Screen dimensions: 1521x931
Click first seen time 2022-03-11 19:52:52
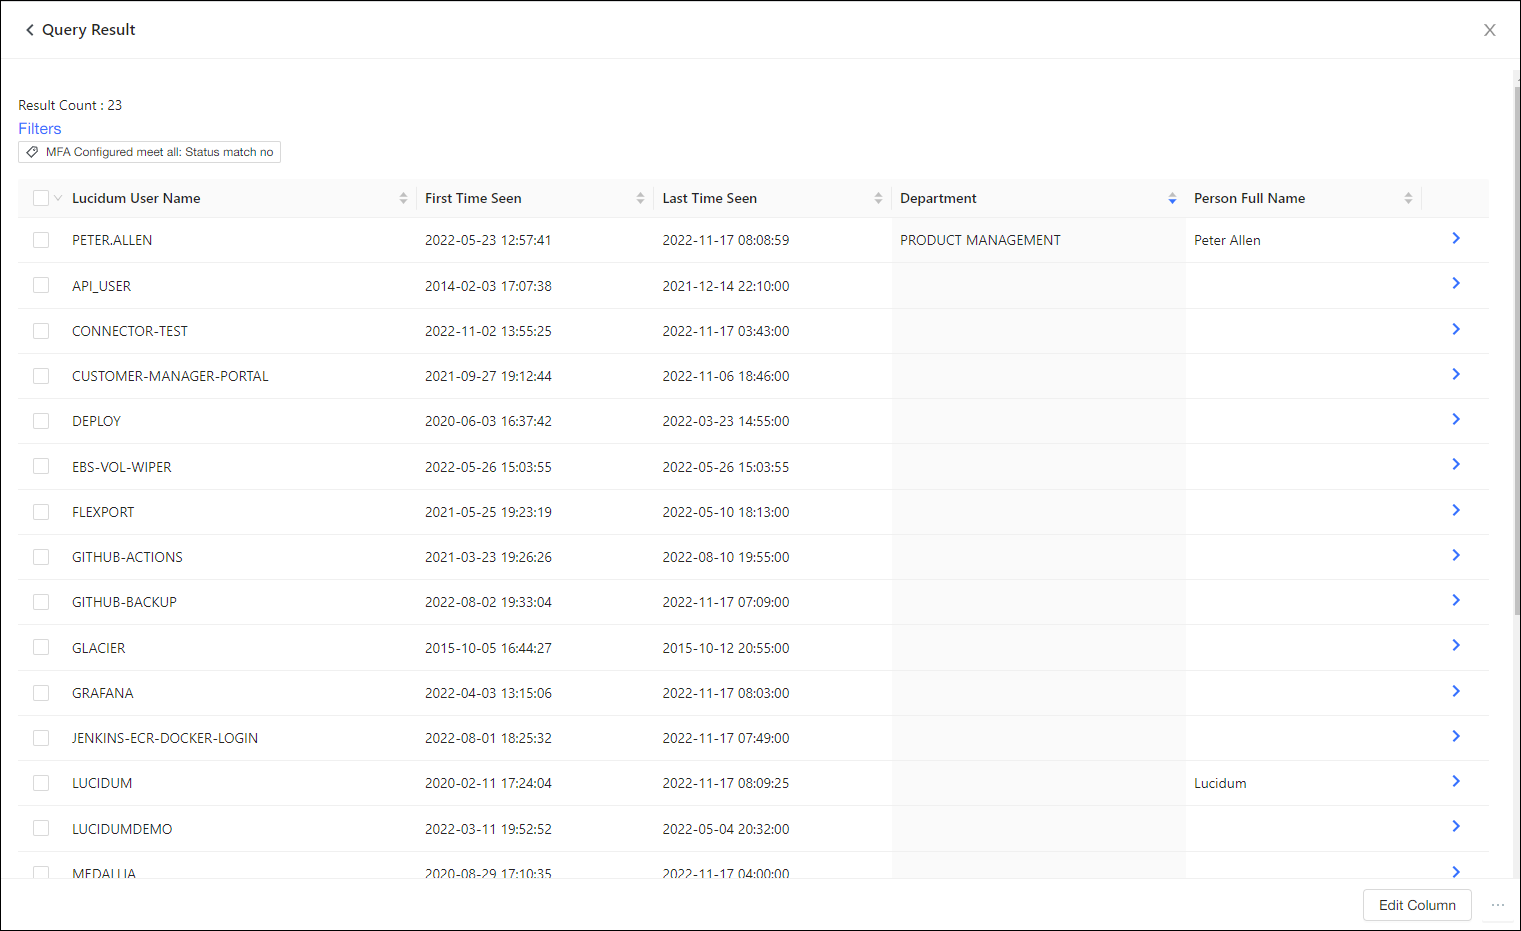pos(488,828)
